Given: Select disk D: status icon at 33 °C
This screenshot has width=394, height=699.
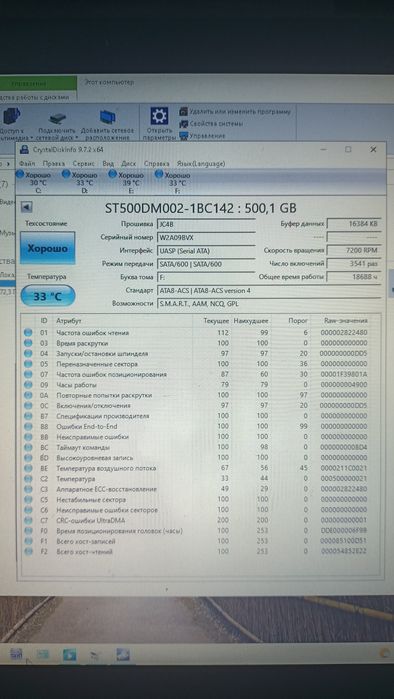Looking at the screenshot, I should tap(66, 174).
